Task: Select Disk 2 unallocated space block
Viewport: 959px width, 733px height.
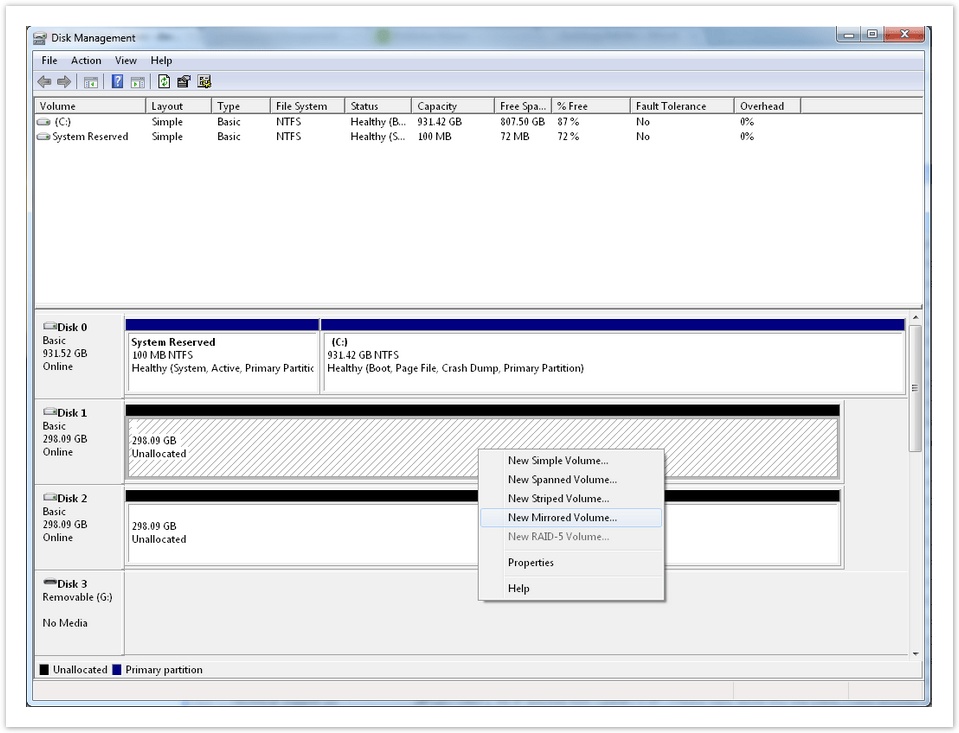Action: point(300,533)
